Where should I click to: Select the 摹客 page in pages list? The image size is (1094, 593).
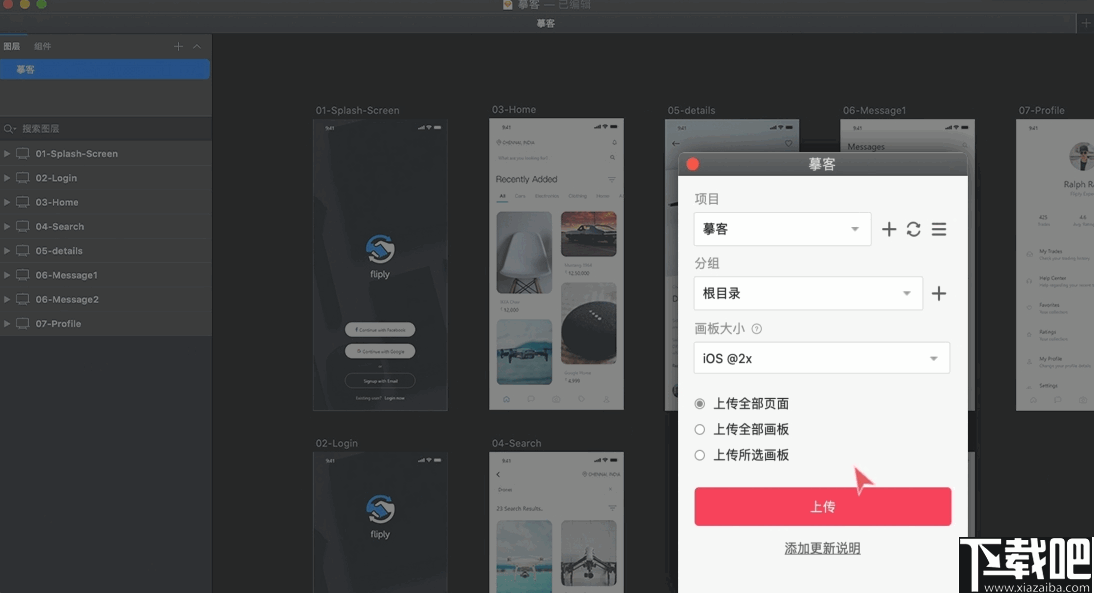pyautogui.click(x=105, y=69)
